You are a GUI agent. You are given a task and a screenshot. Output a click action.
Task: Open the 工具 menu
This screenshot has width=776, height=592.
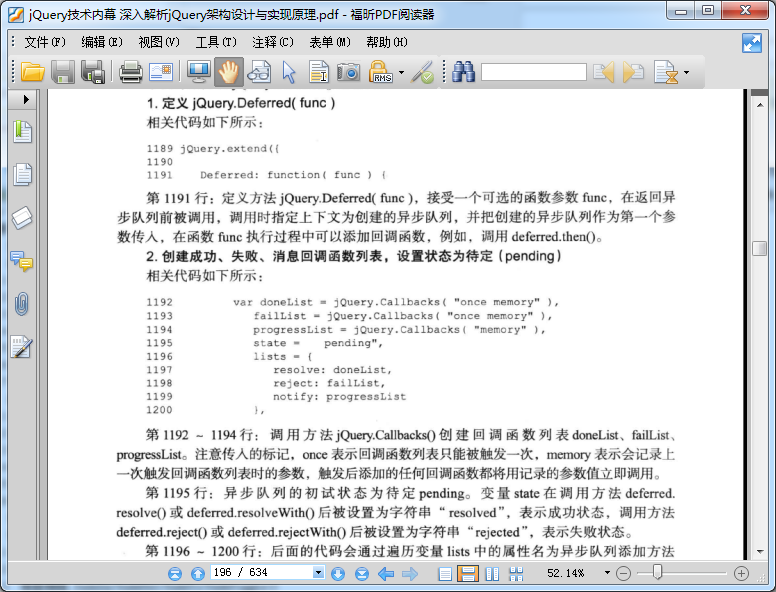pyautogui.click(x=216, y=43)
